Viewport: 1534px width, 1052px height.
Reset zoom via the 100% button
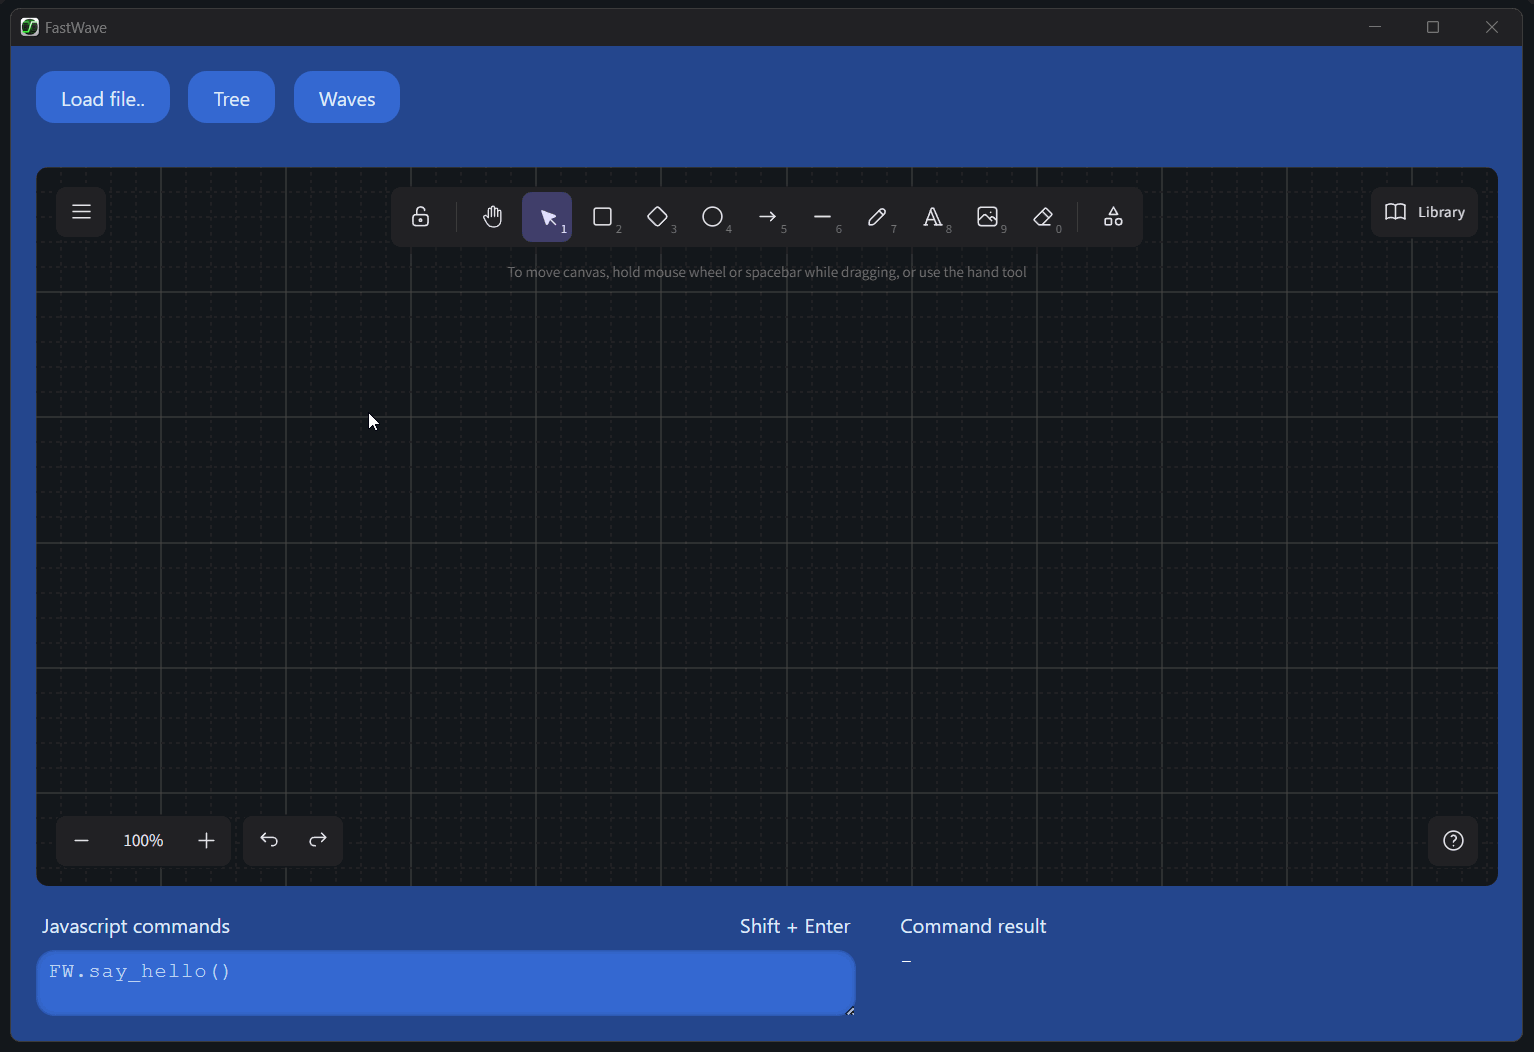(x=143, y=841)
